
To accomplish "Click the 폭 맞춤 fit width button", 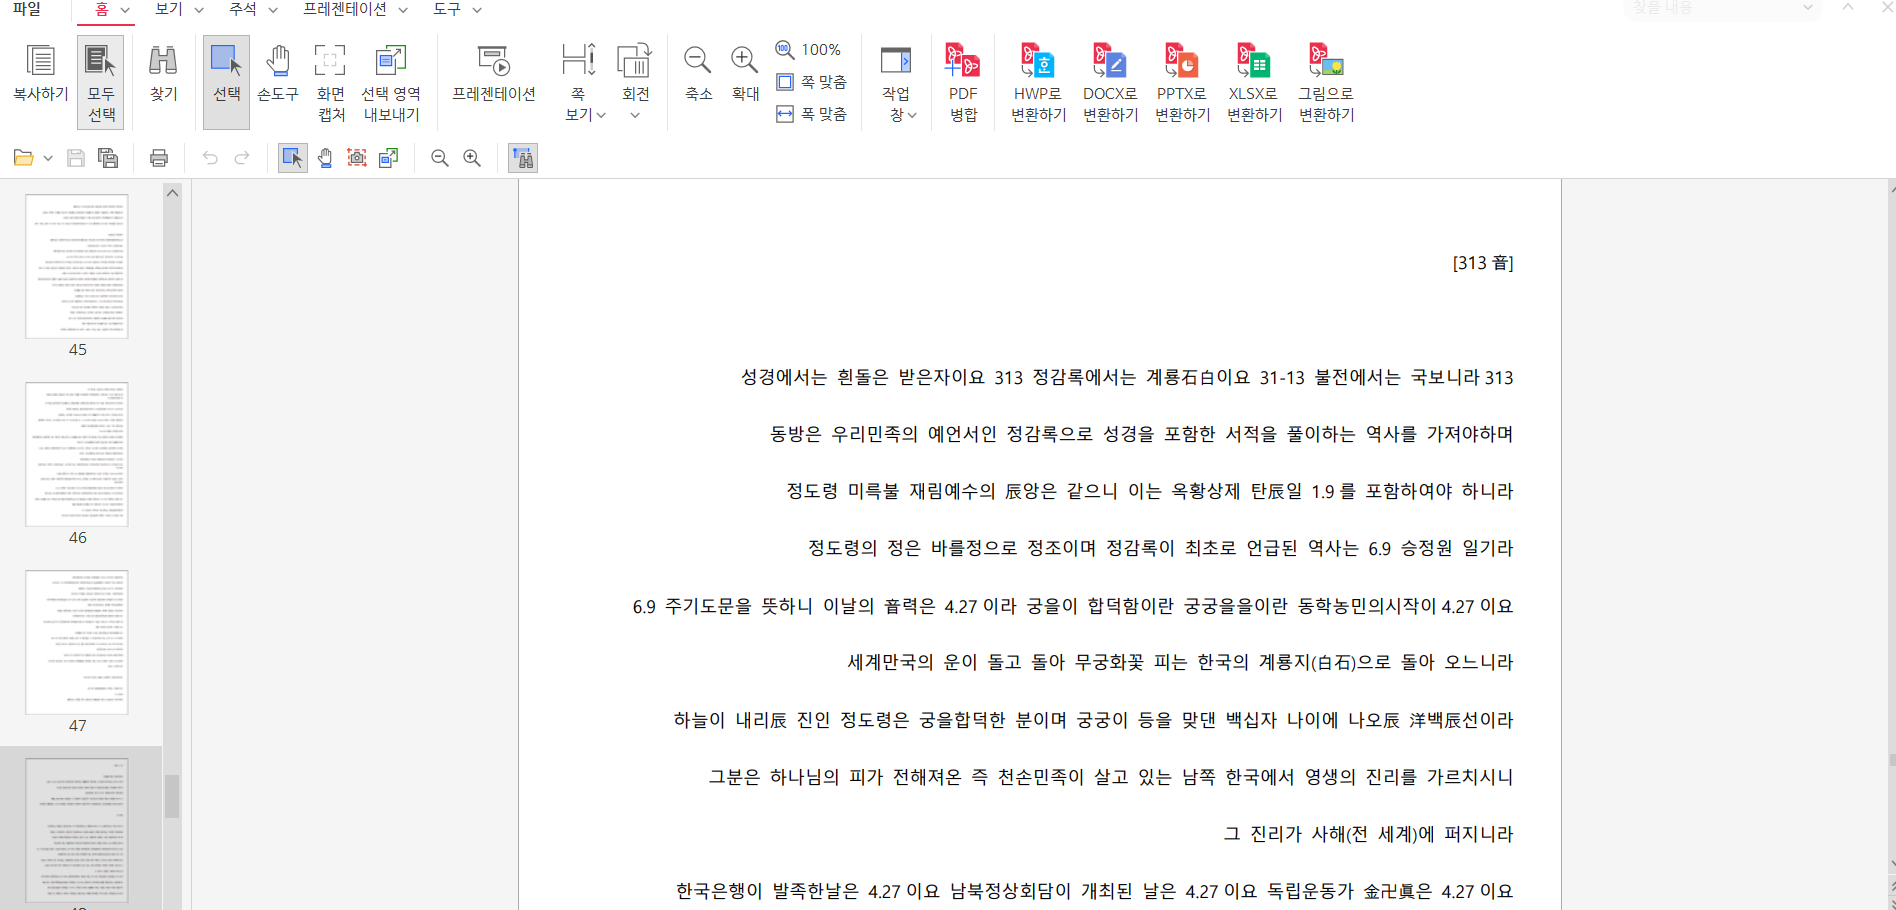I will [812, 114].
